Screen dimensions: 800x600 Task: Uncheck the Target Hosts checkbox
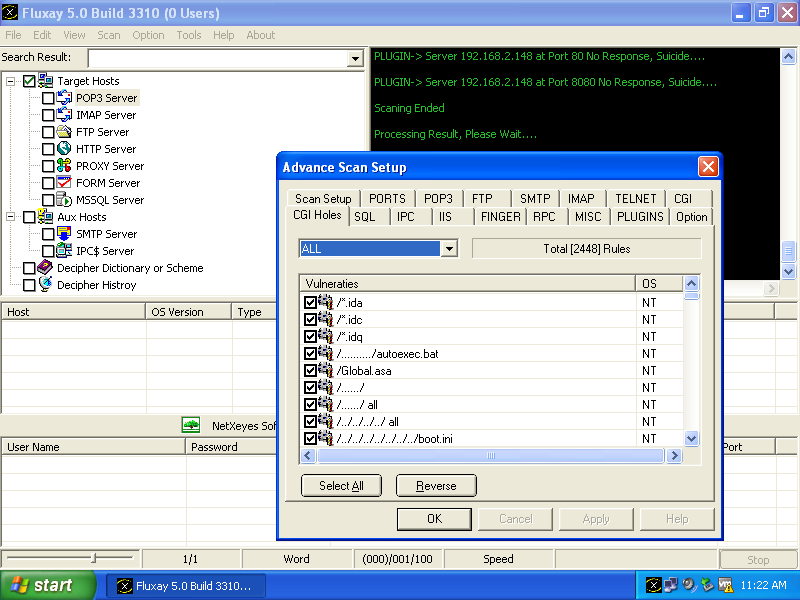(29, 81)
